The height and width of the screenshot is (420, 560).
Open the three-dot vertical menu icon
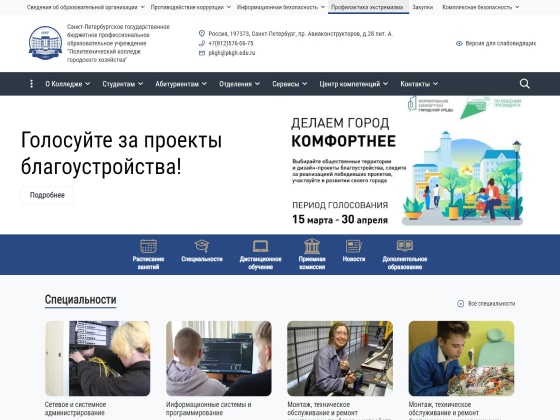(31, 84)
